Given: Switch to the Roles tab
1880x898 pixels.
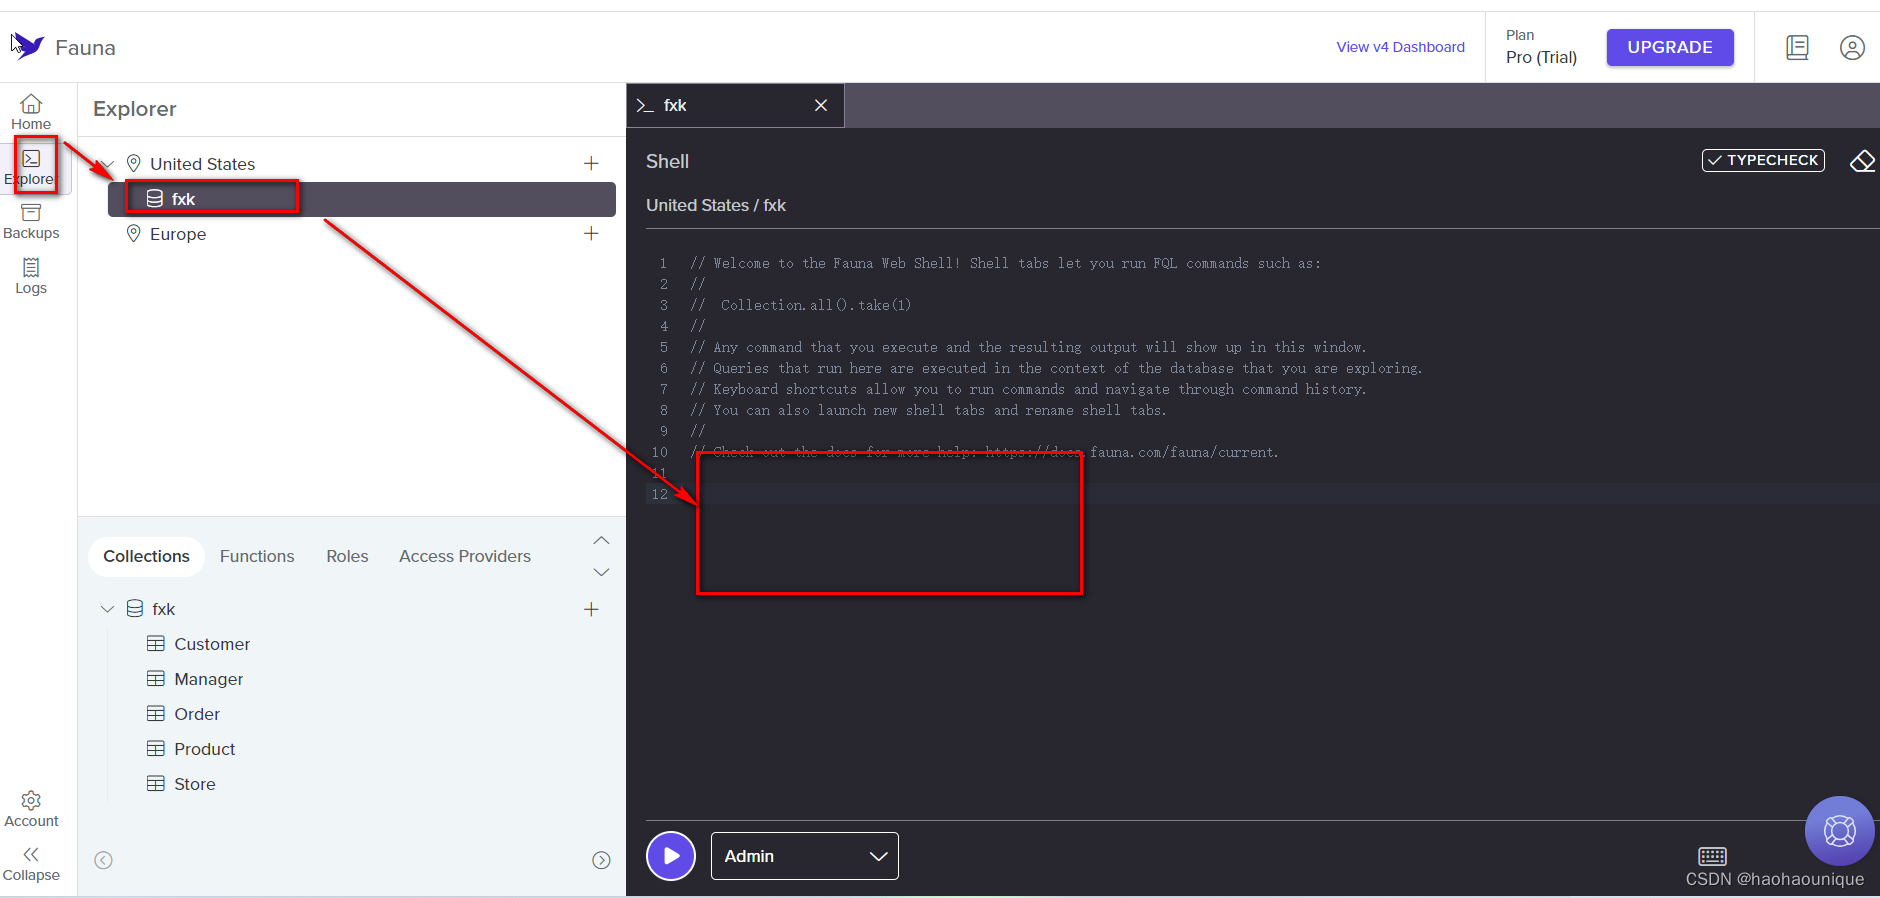Looking at the screenshot, I should pos(347,556).
